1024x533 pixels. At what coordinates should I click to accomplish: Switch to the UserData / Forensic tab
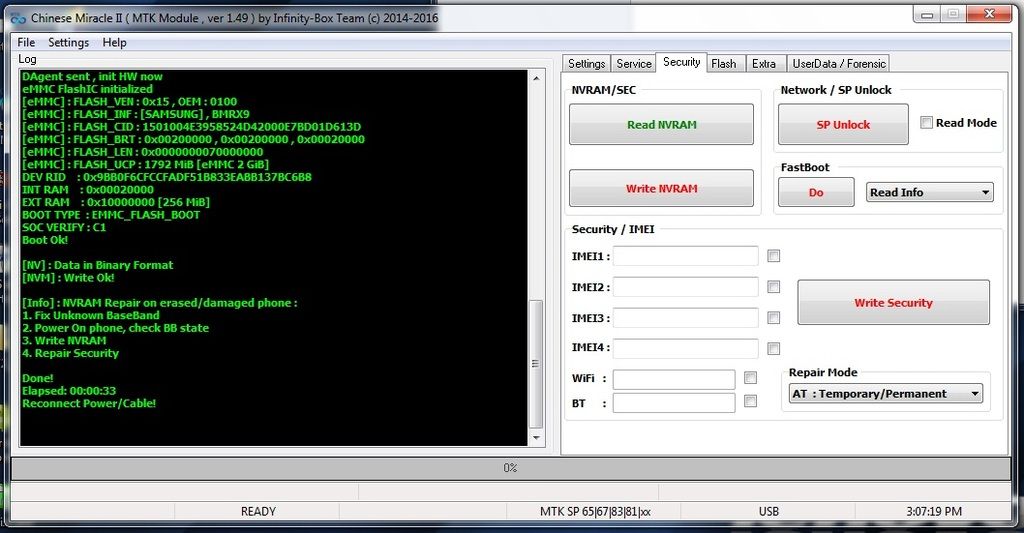(x=838, y=63)
